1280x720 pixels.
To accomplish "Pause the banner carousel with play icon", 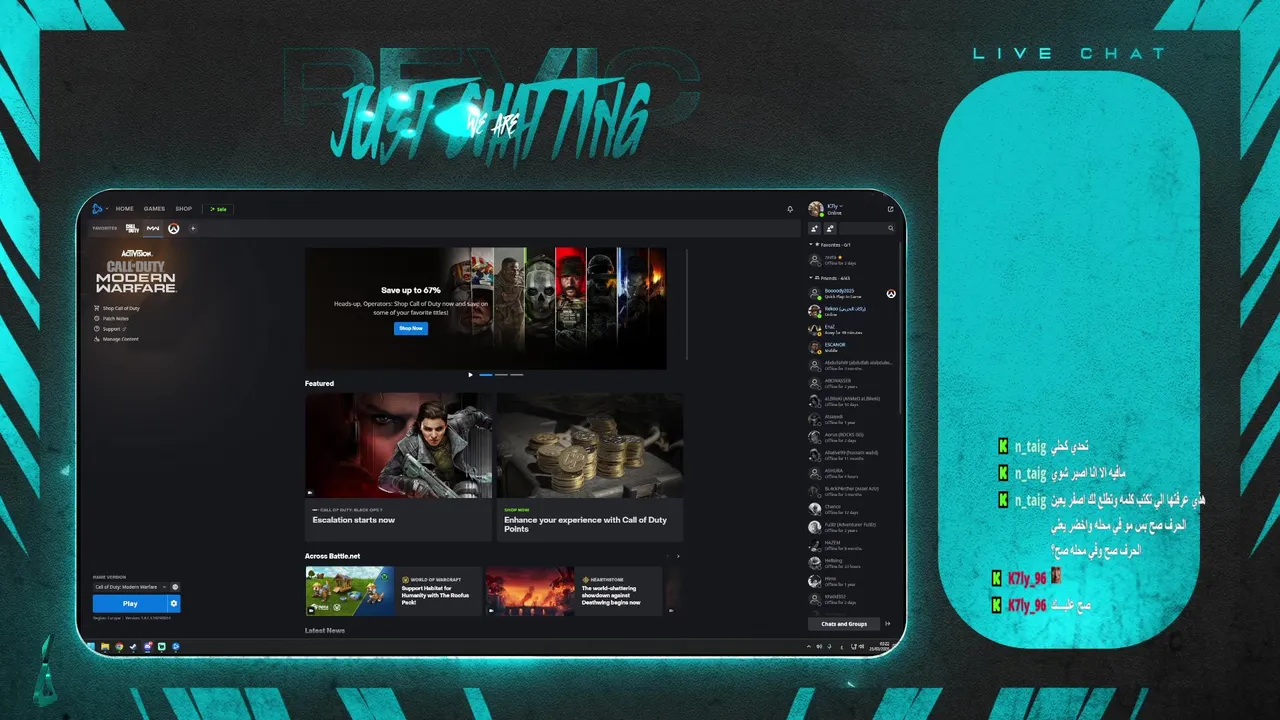I will coord(470,375).
